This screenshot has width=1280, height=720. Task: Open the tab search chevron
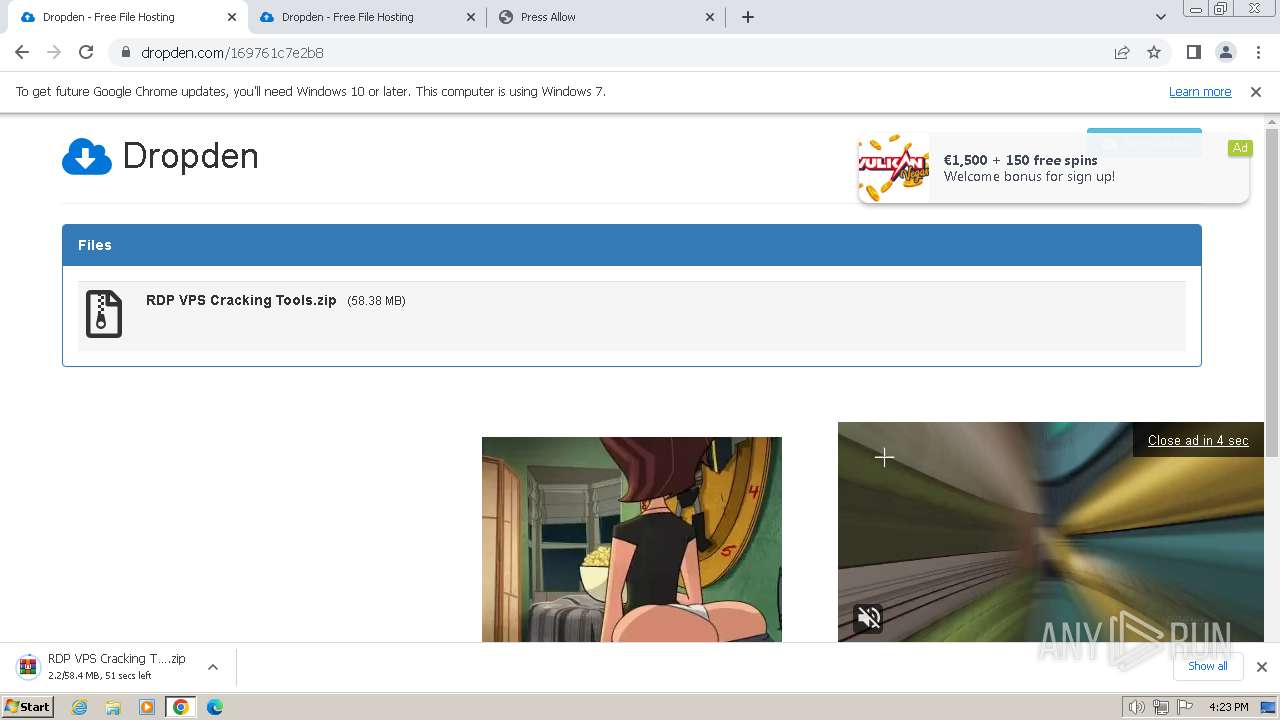(1161, 17)
